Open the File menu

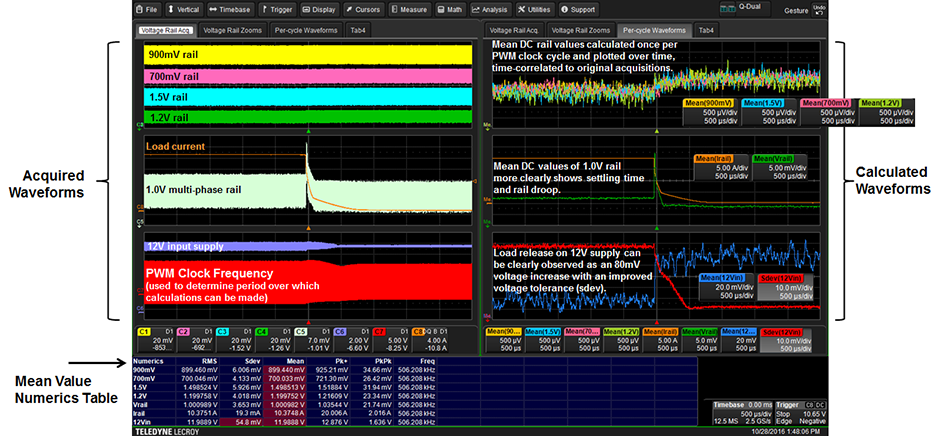148,9
